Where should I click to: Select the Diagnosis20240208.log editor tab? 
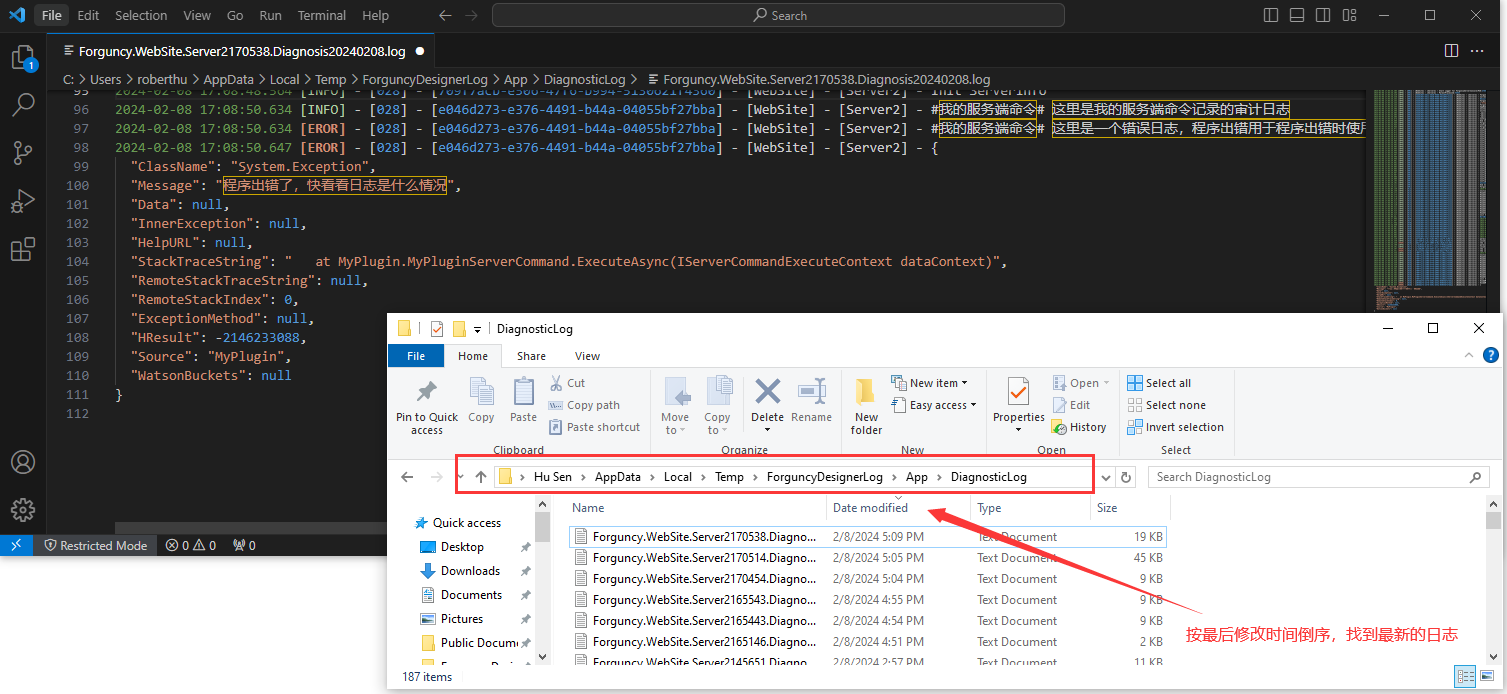coord(243,51)
